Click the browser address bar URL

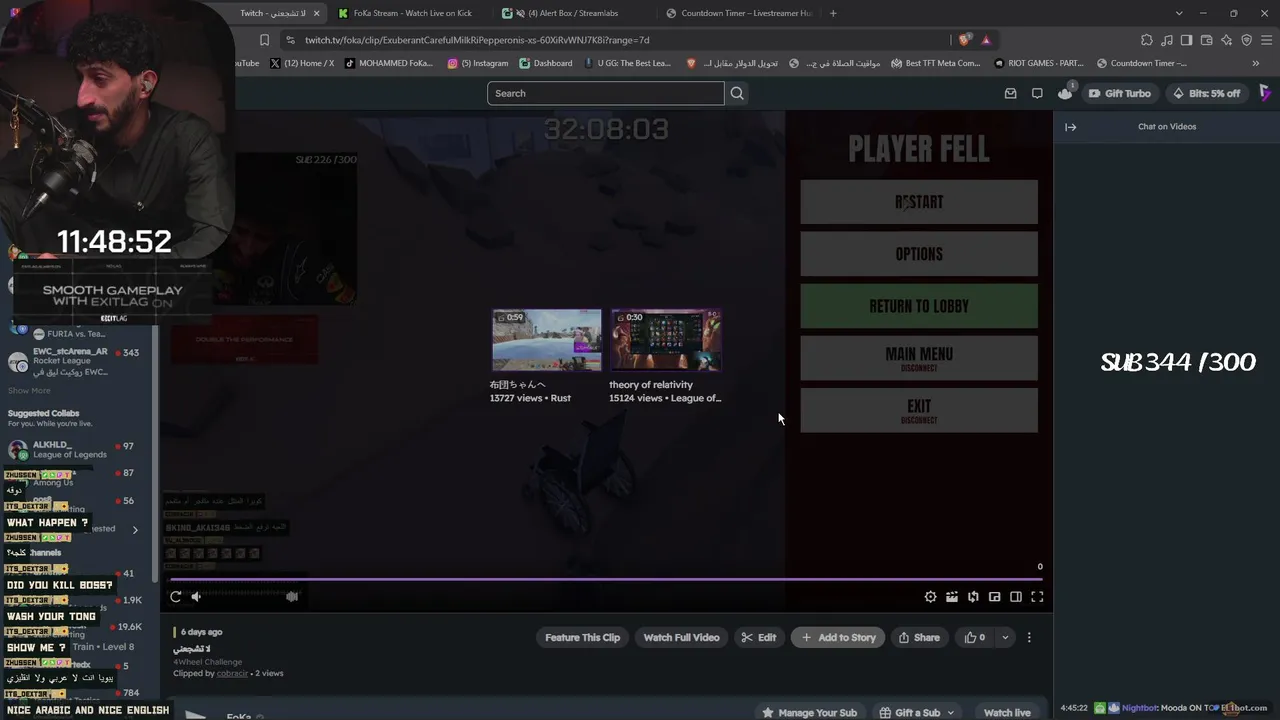tap(477, 40)
